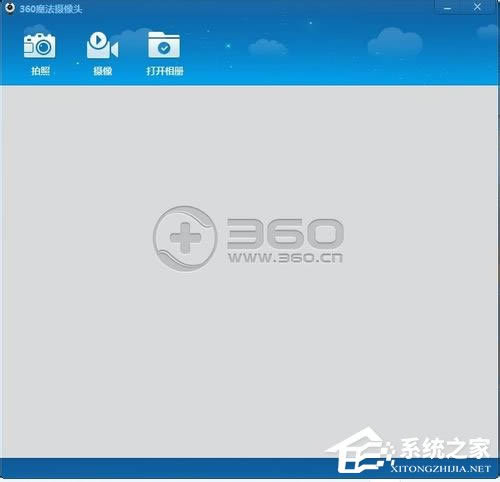Click the webcam app icon in title bar

pos(10,8)
